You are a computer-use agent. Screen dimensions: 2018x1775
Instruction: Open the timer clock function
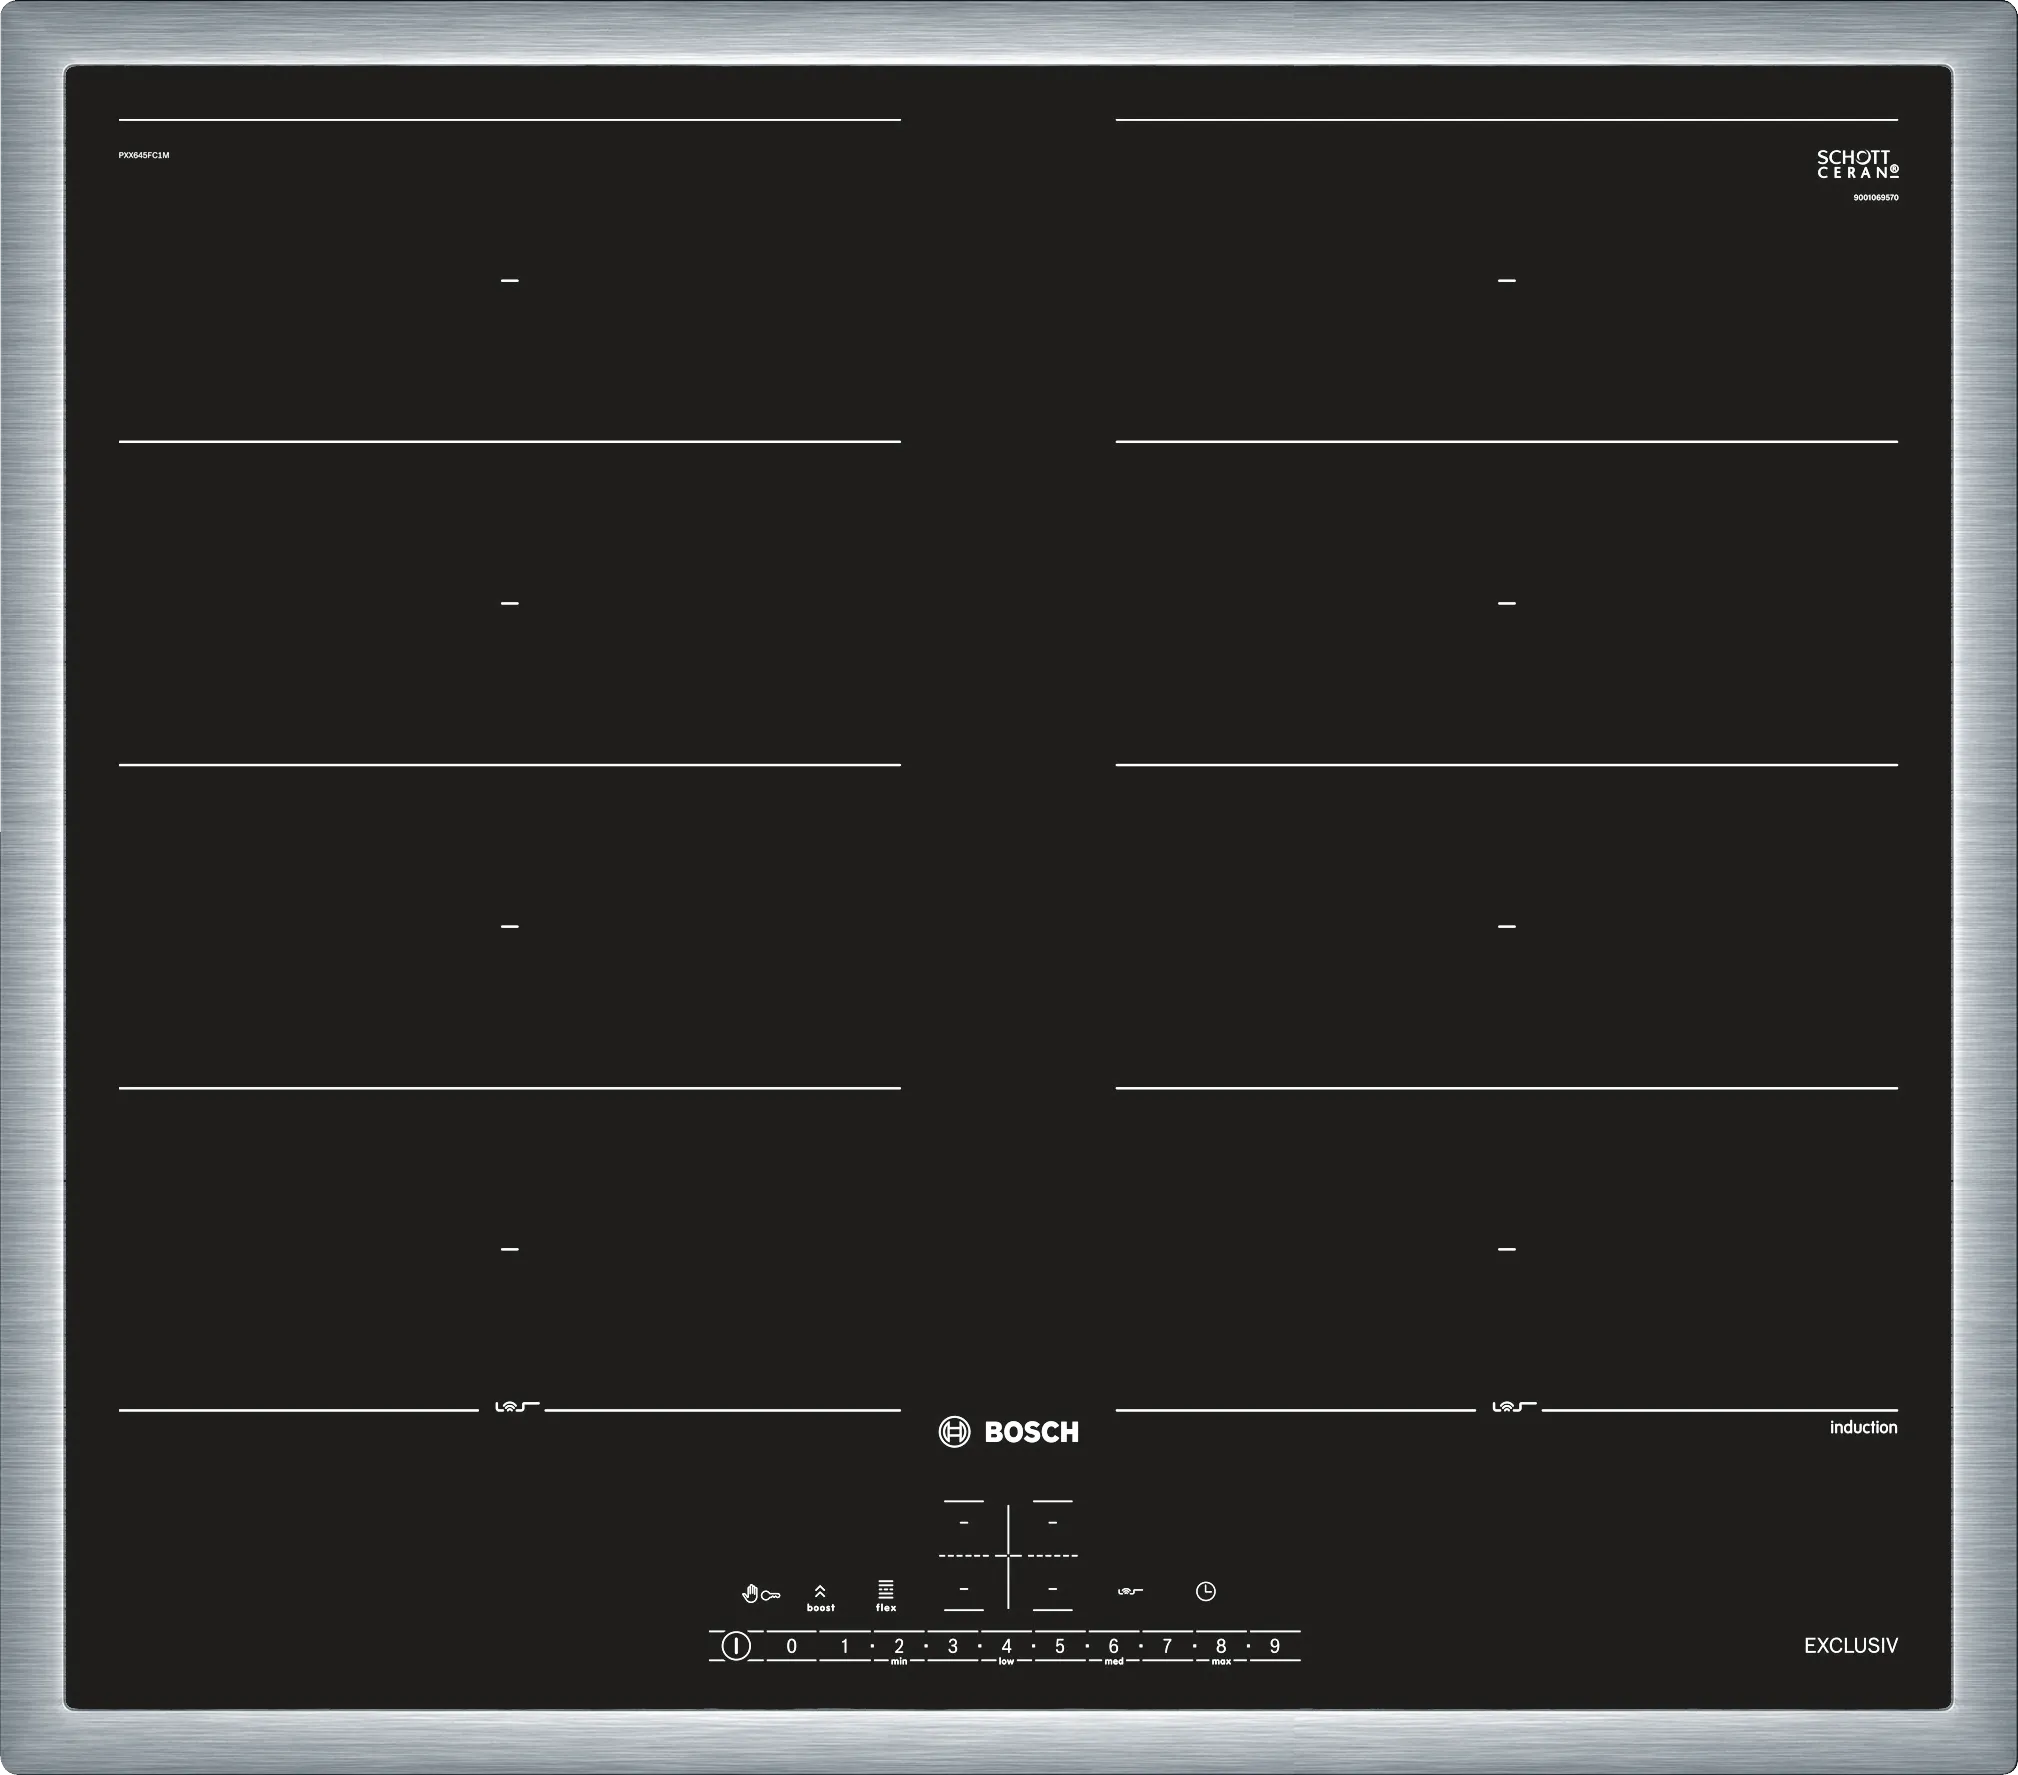point(1206,1591)
